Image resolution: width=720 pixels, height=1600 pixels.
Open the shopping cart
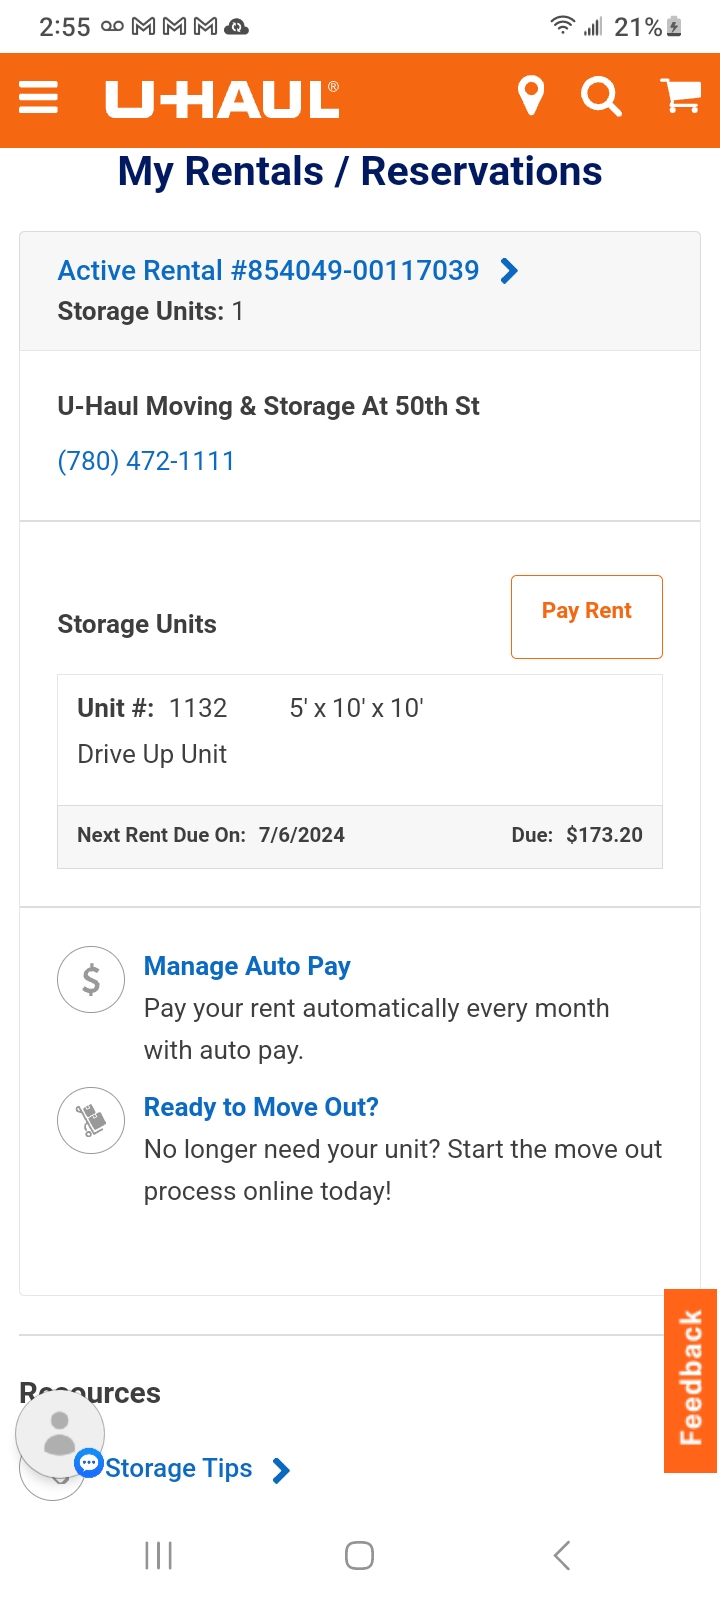point(681,96)
